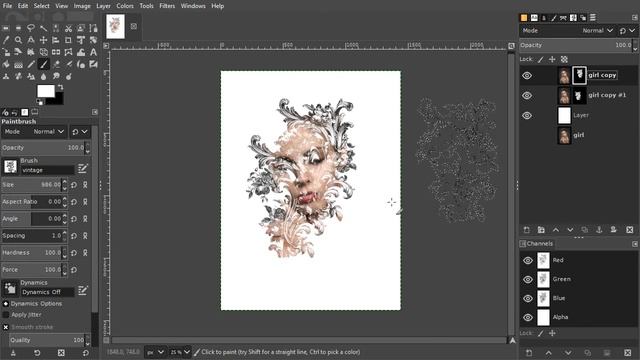
Task: Open brush editor next to vintage brush
Action: [x=83, y=168]
